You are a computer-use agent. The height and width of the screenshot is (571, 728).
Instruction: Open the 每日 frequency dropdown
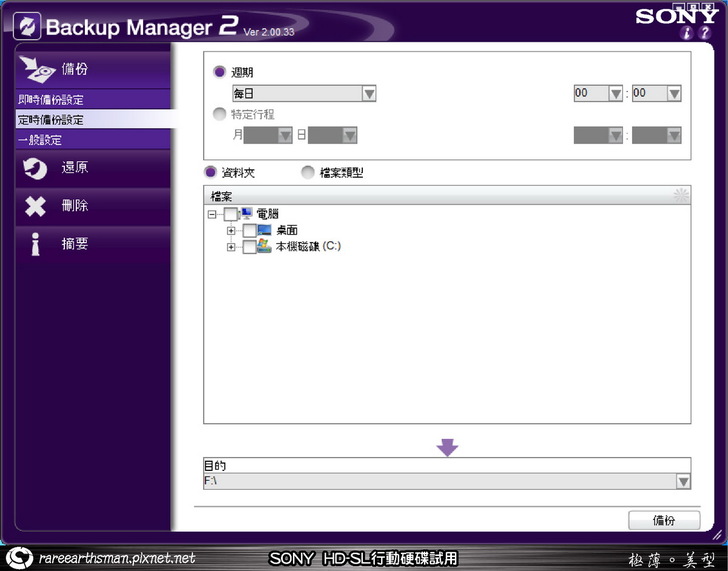[x=368, y=93]
